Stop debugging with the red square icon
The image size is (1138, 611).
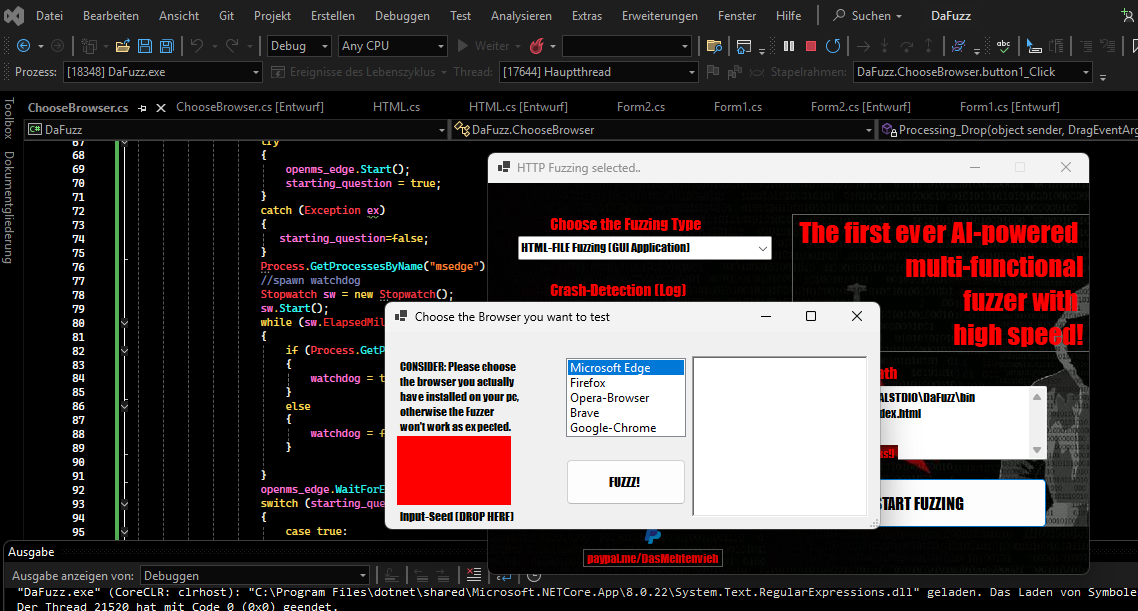tap(811, 46)
